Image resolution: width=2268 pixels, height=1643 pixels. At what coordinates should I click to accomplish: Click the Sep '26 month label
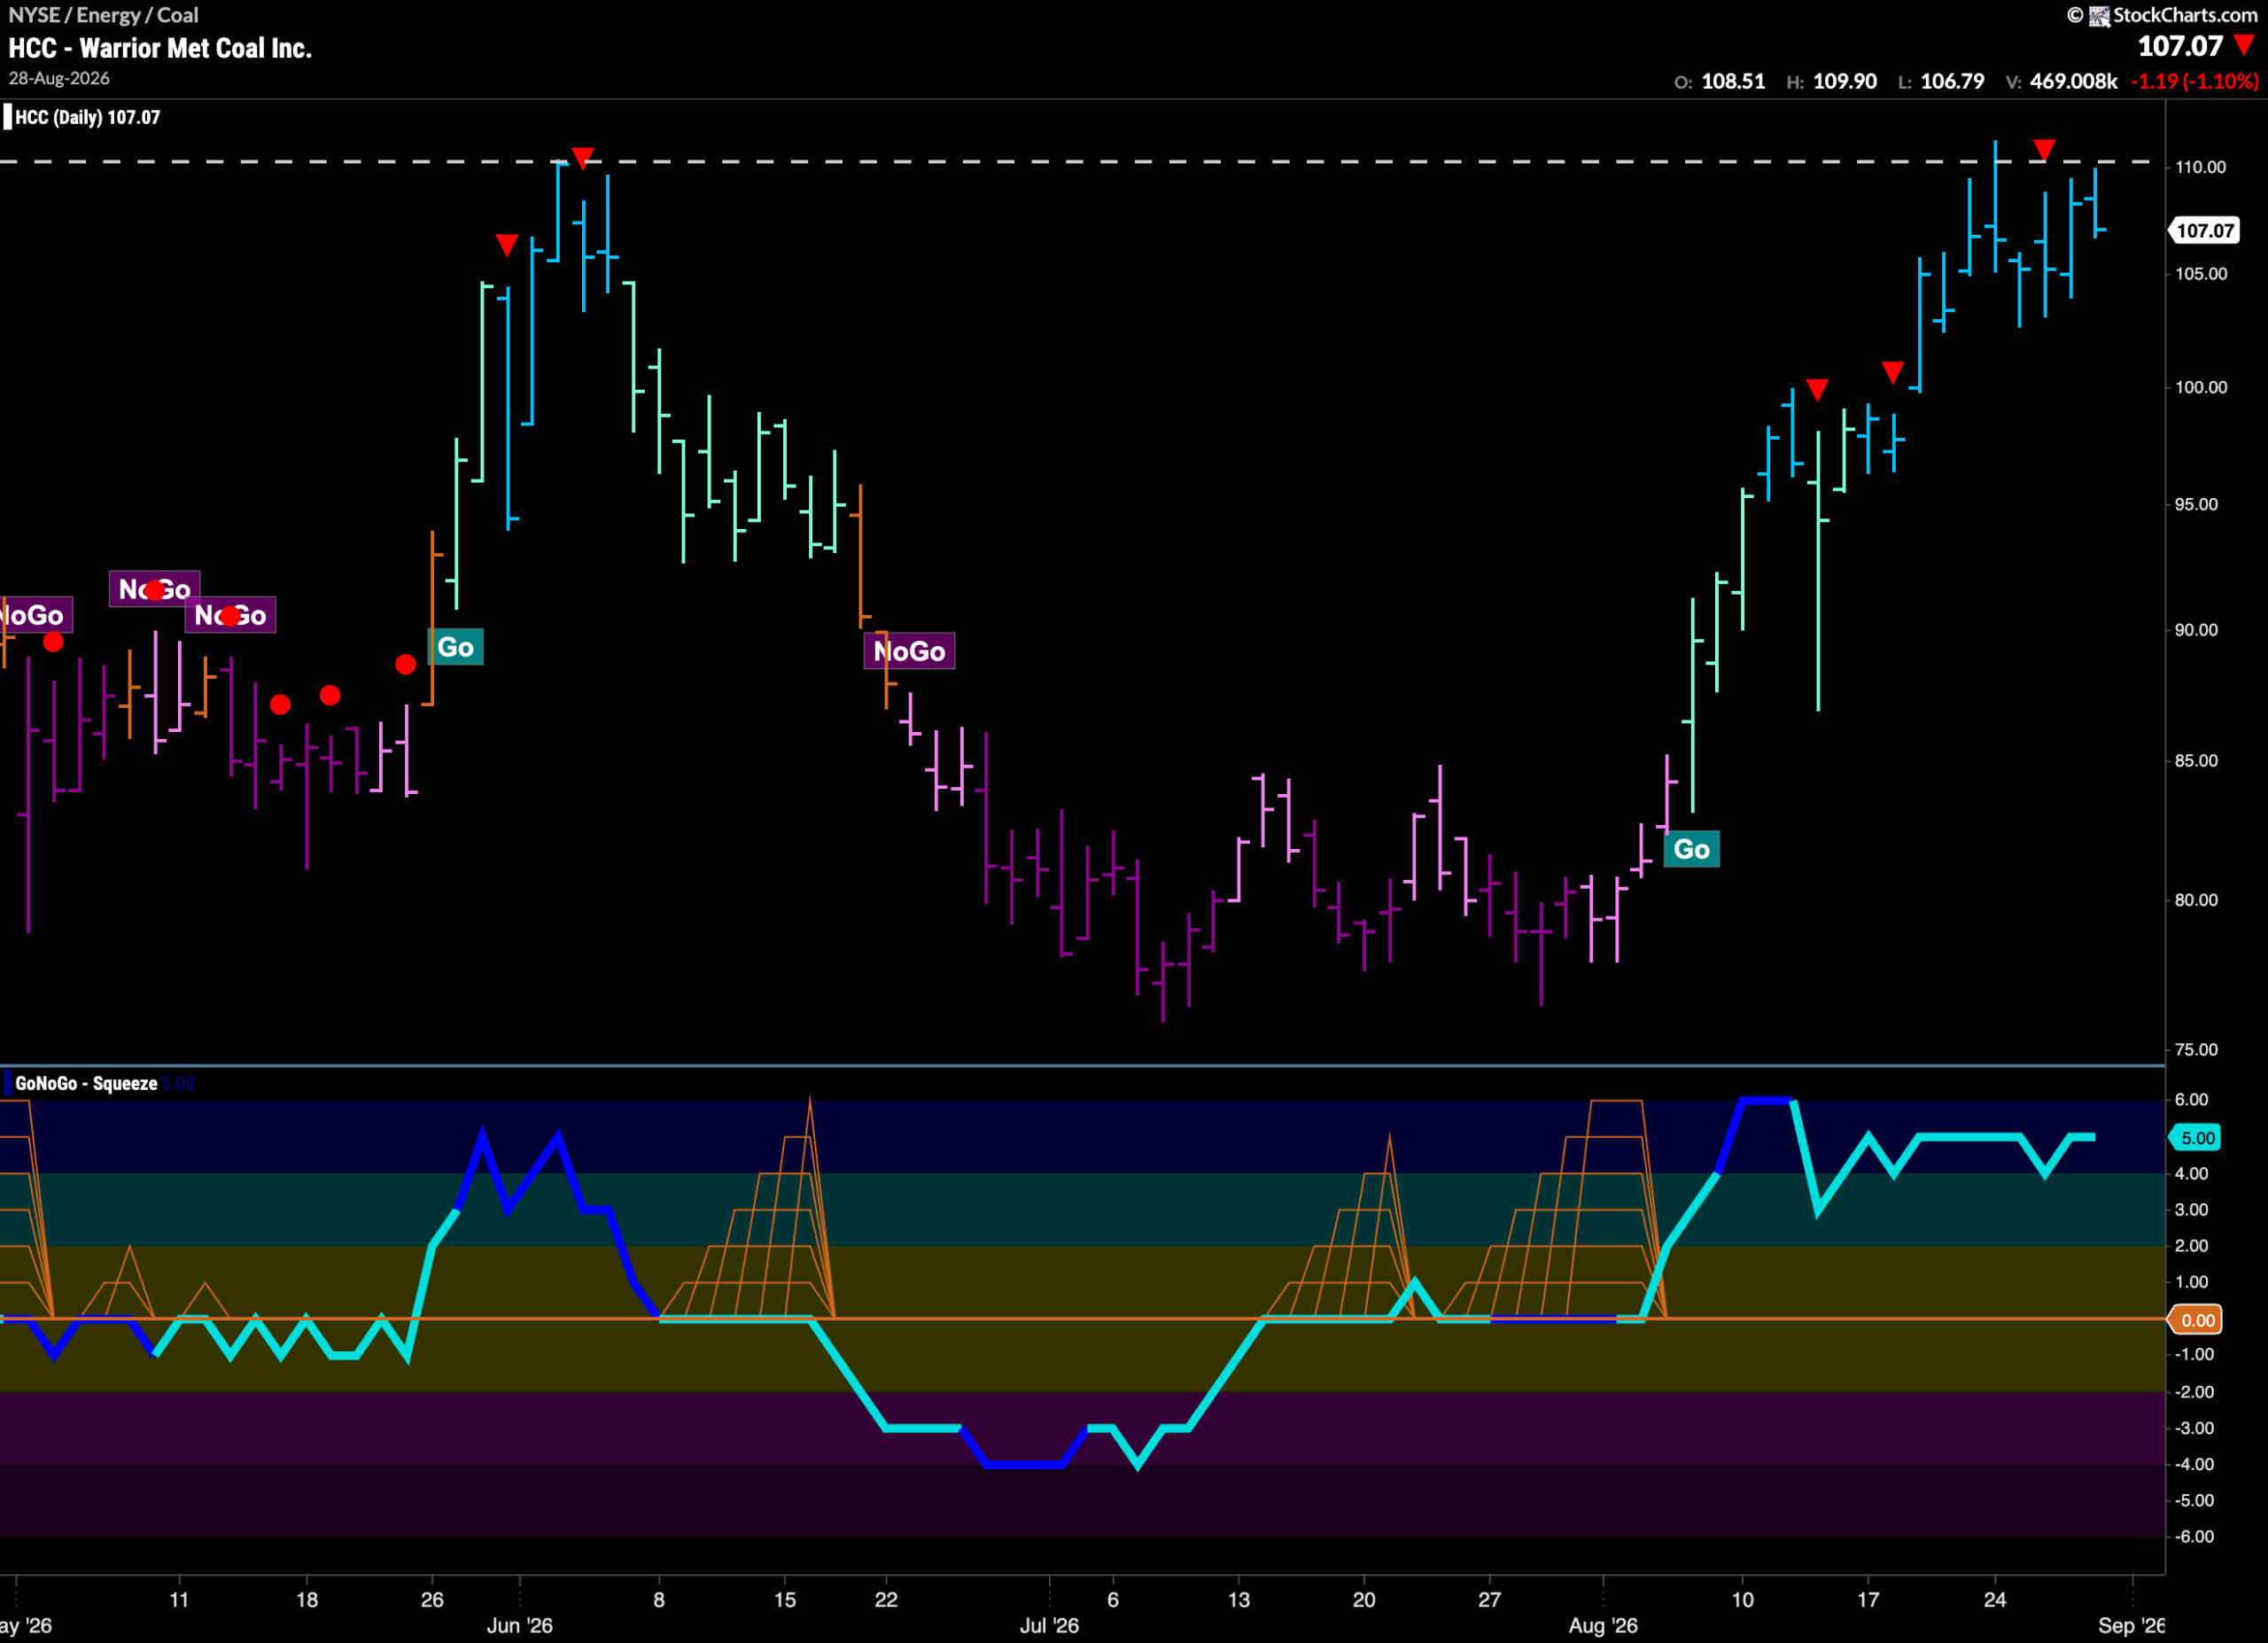tap(2131, 1625)
